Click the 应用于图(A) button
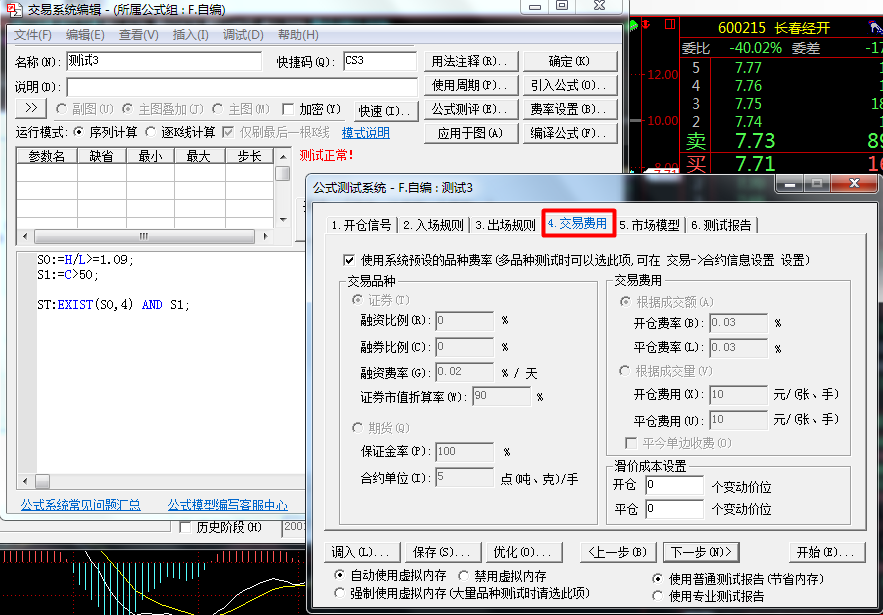This screenshot has height=615, width=883. click(x=470, y=133)
